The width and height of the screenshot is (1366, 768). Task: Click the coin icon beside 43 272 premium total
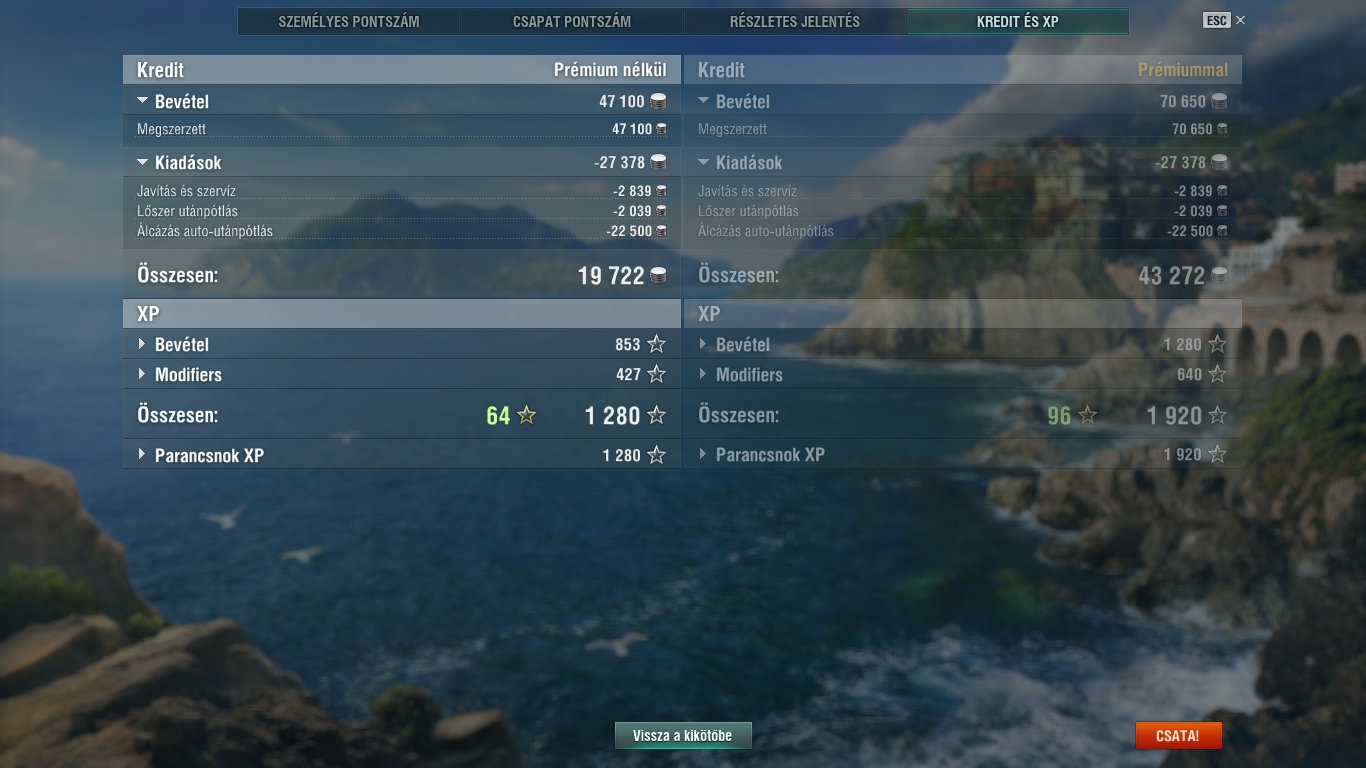coord(1219,275)
